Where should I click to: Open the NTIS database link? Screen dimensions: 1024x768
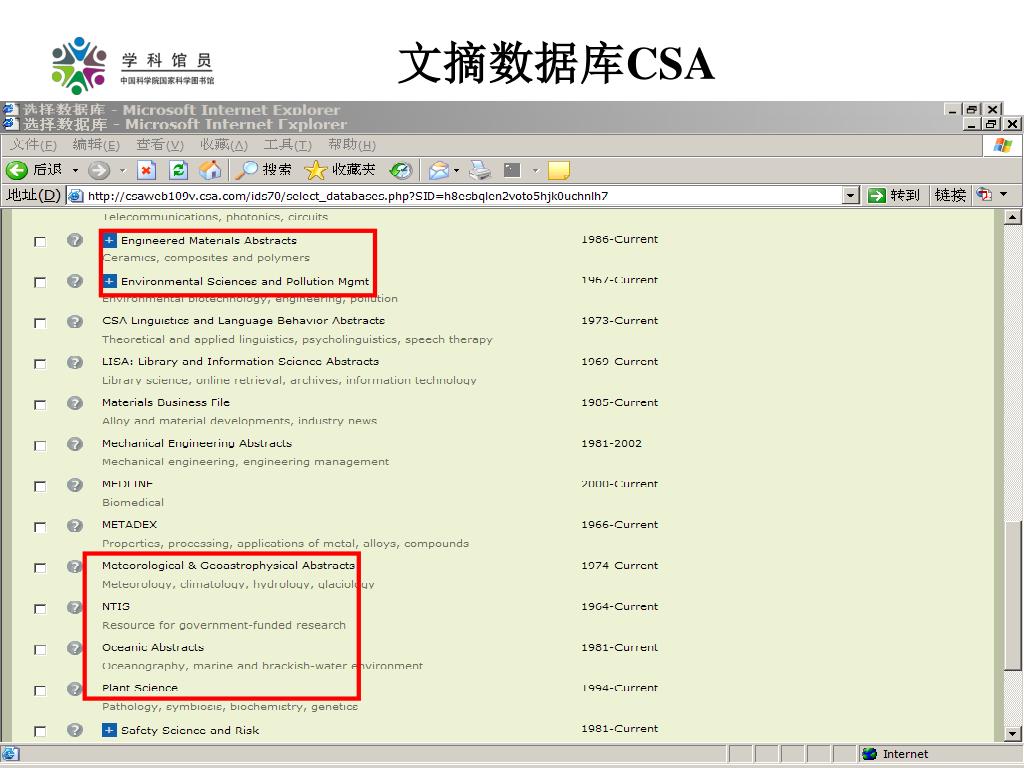(116, 606)
